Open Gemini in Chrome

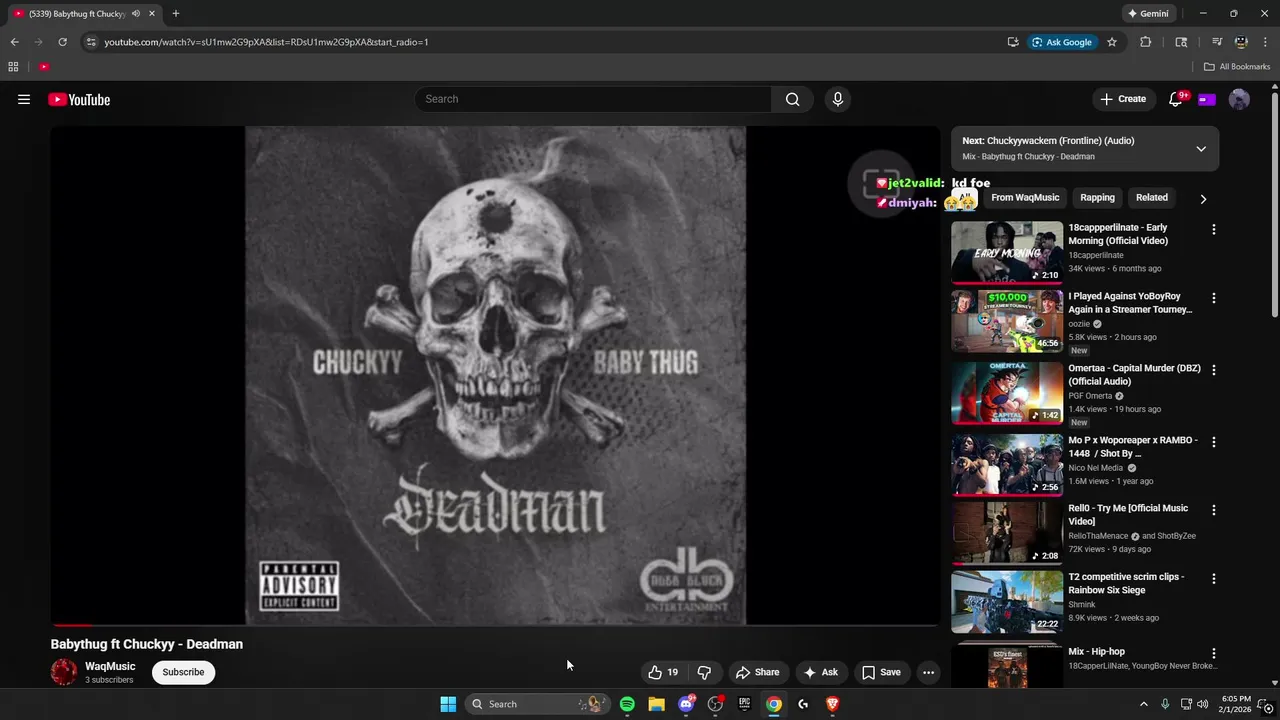[1148, 14]
